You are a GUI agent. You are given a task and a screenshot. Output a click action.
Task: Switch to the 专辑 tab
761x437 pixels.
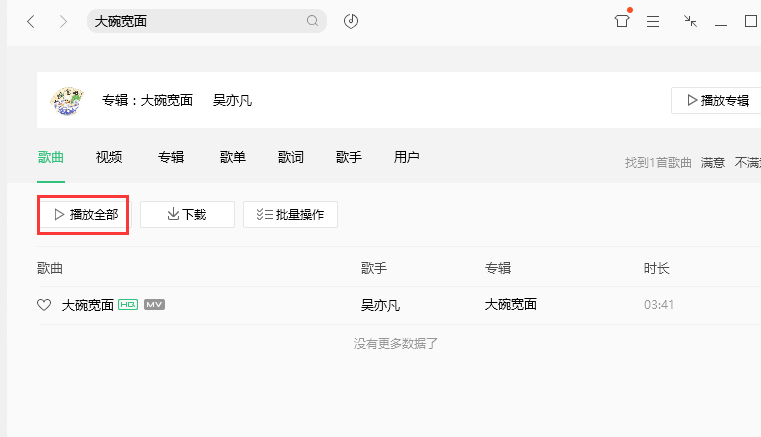tap(171, 157)
